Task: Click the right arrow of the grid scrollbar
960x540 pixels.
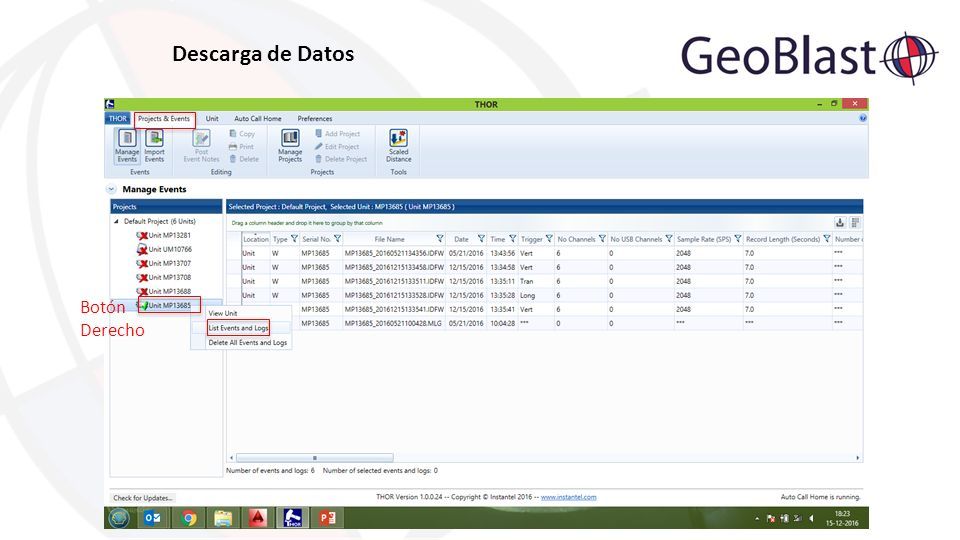Action: (857, 458)
